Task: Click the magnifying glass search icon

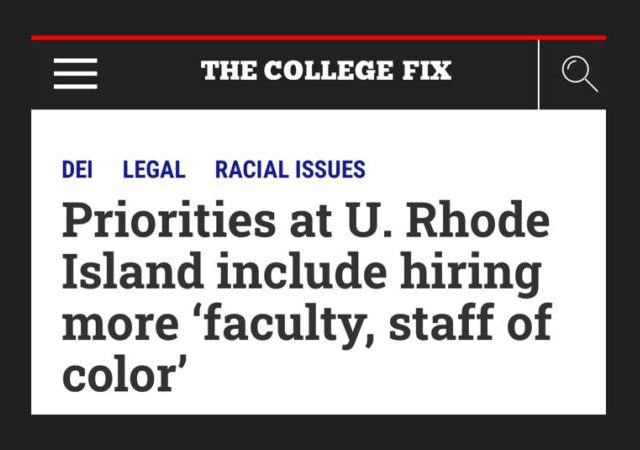Action: (x=580, y=74)
